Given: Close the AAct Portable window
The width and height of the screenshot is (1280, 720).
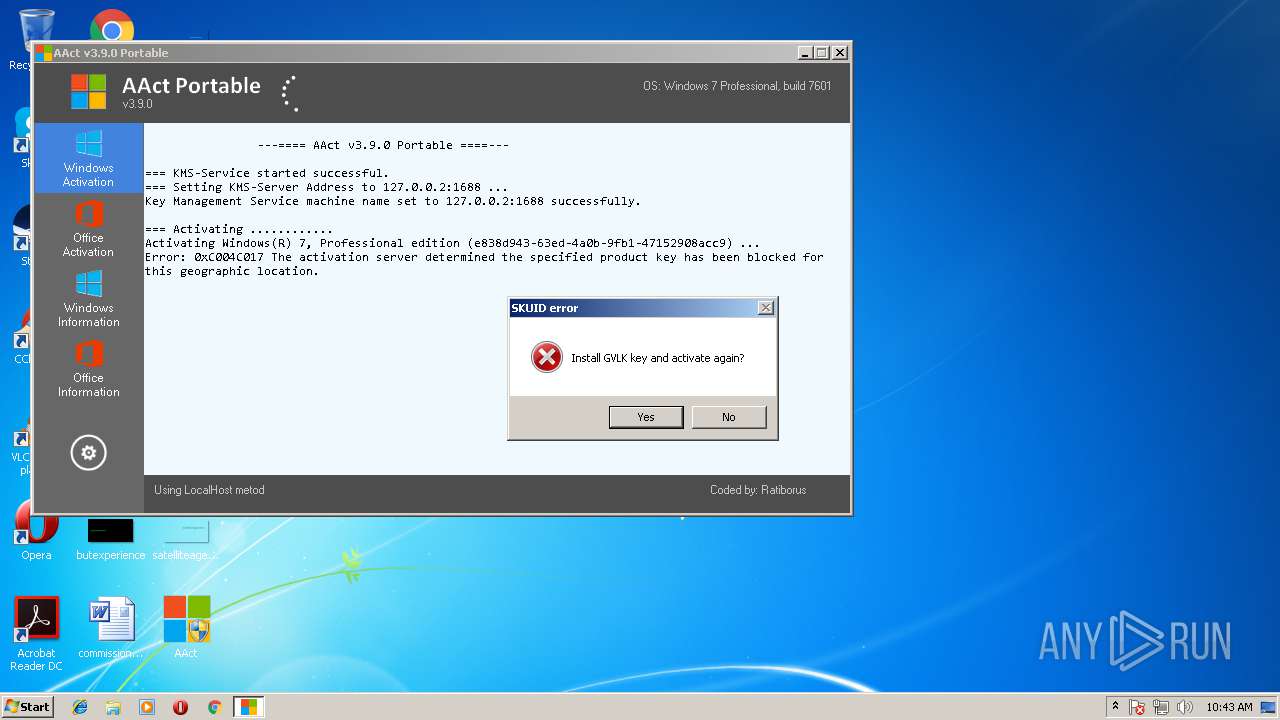Looking at the screenshot, I should 840,53.
